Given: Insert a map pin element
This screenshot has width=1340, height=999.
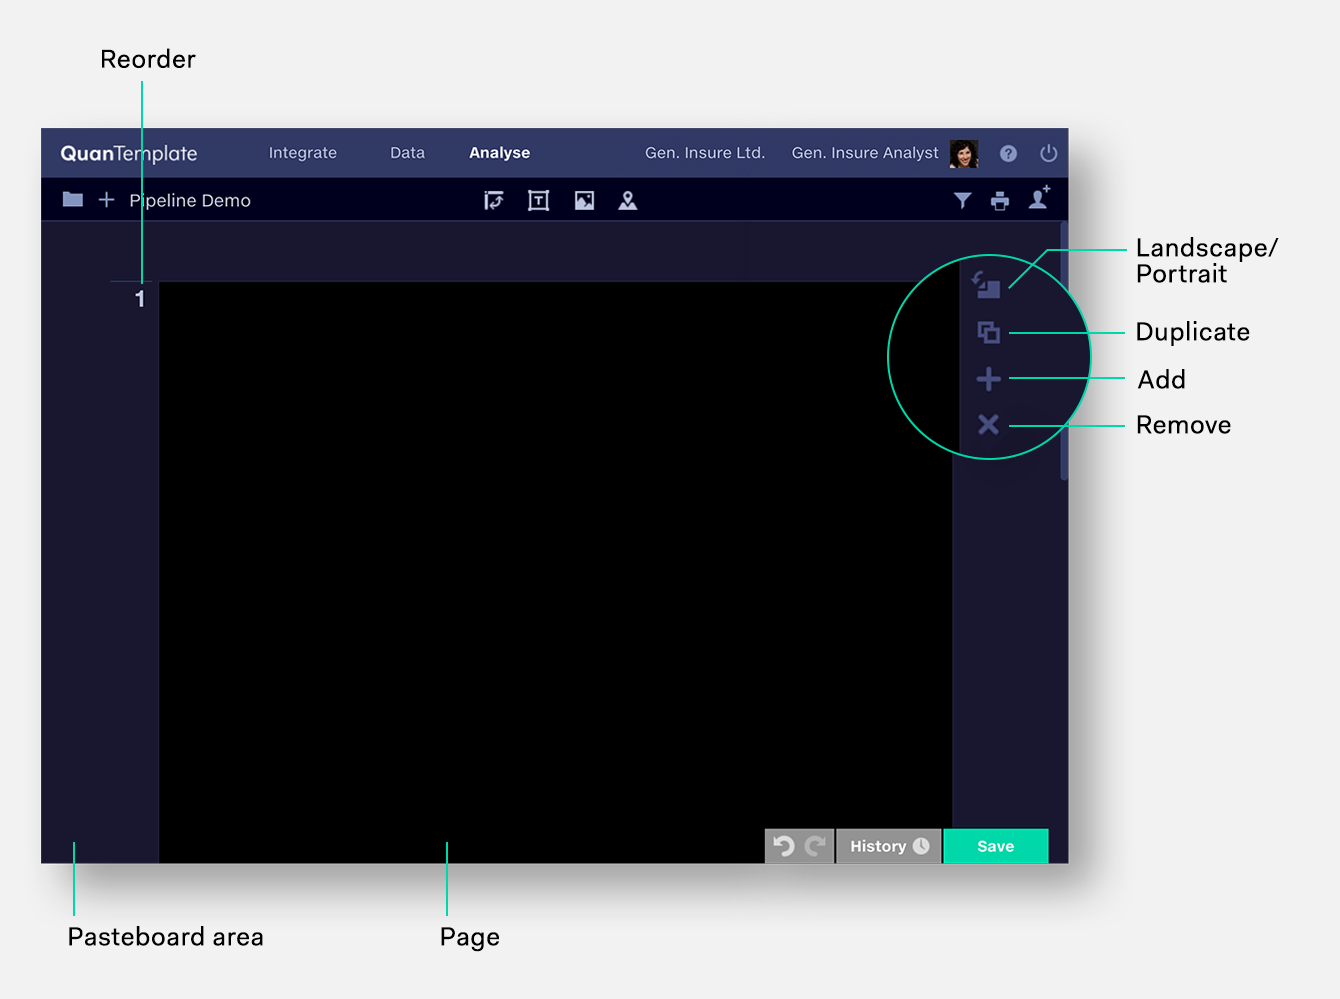Looking at the screenshot, I should pos(628,201).
